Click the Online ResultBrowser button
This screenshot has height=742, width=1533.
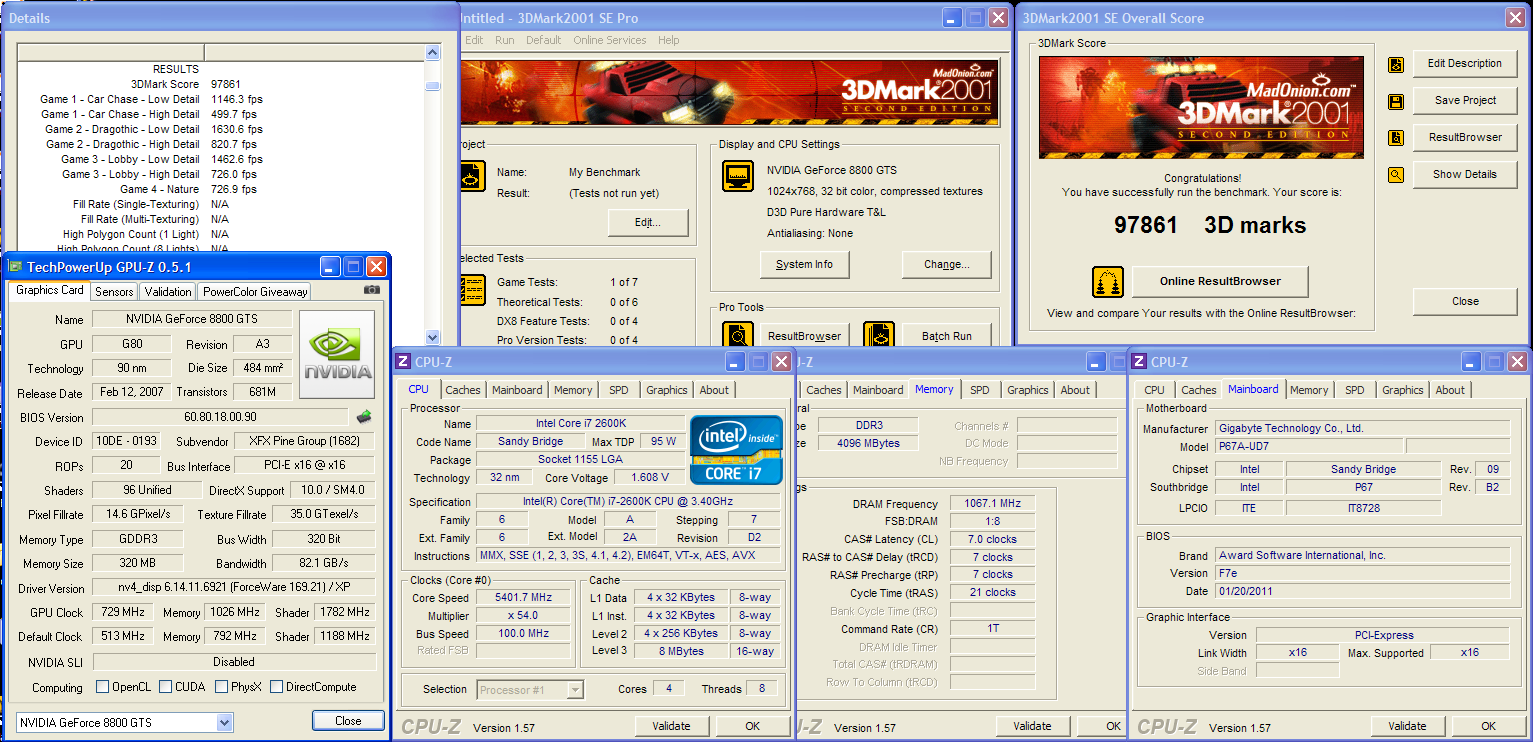pos(1220,281)
